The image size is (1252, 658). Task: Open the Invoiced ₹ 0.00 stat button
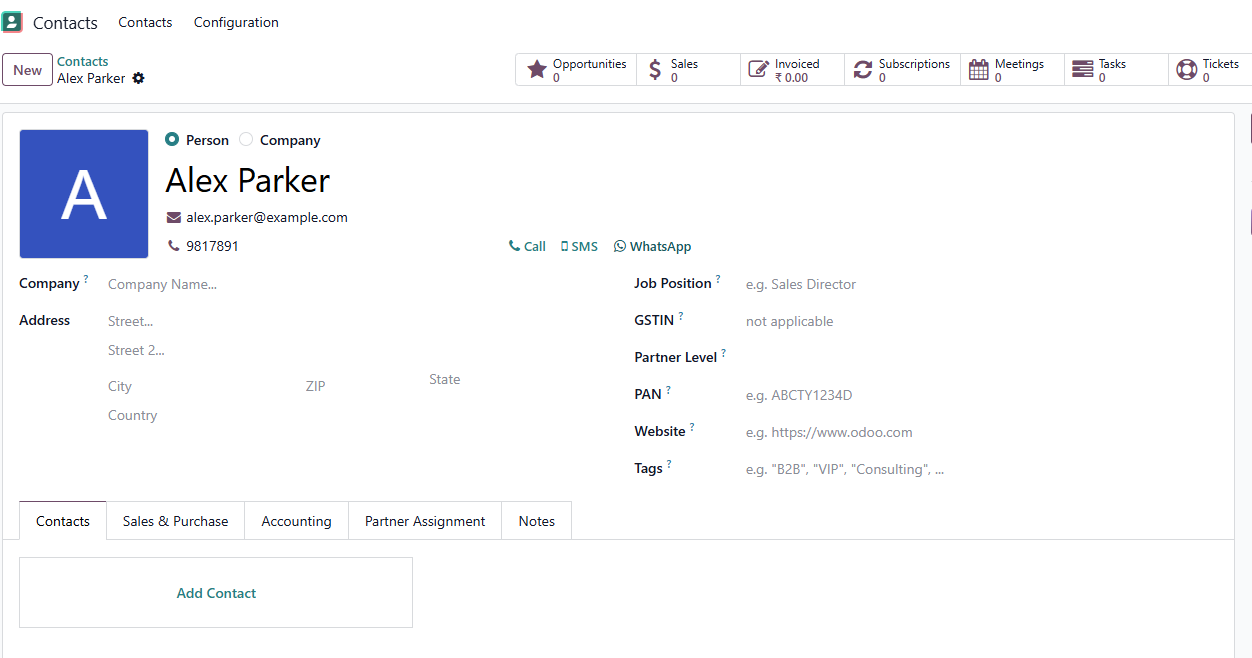[x=792, y=70]
